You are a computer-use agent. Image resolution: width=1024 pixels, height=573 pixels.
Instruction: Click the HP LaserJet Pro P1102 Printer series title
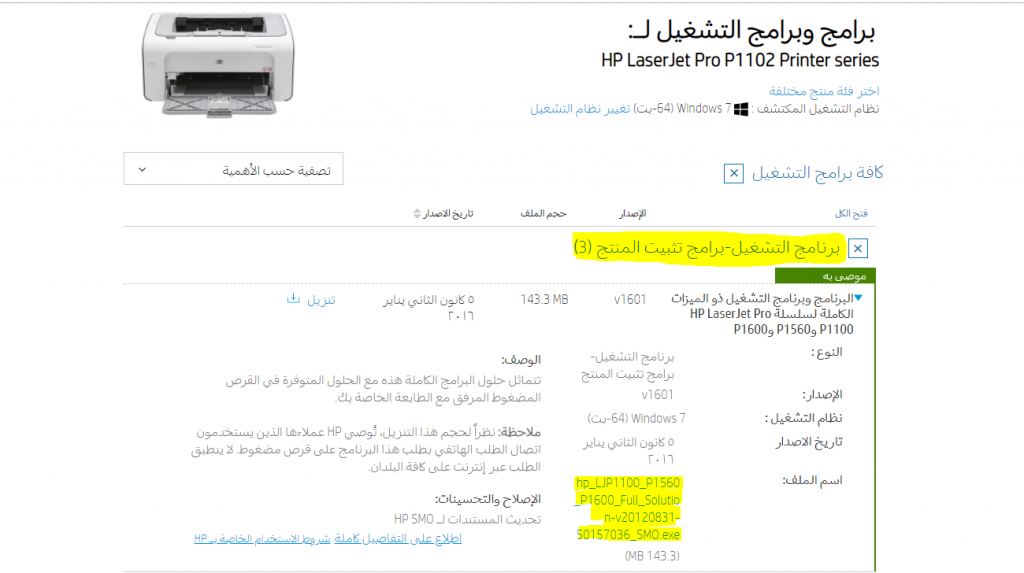pos(740,60)
